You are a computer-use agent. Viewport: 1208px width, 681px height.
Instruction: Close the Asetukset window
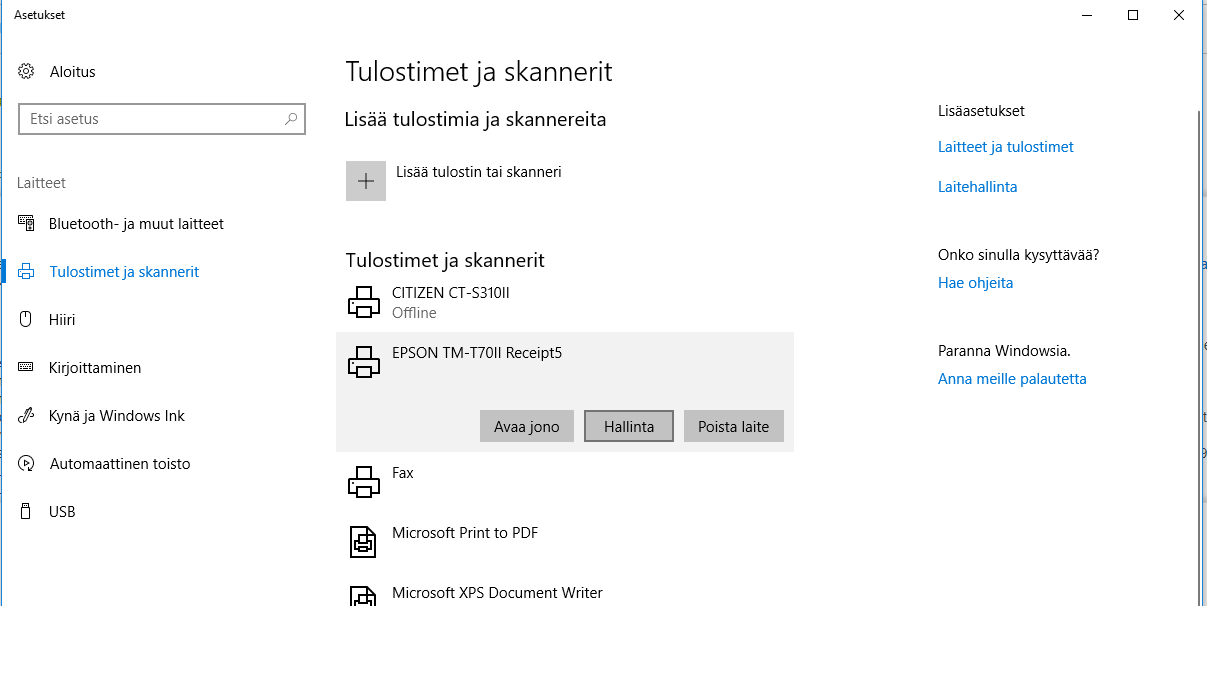pos(1179,15)
